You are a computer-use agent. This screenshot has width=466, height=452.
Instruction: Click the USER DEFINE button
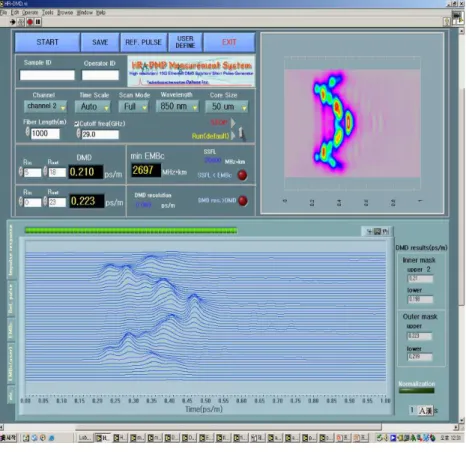coord(185,42)
